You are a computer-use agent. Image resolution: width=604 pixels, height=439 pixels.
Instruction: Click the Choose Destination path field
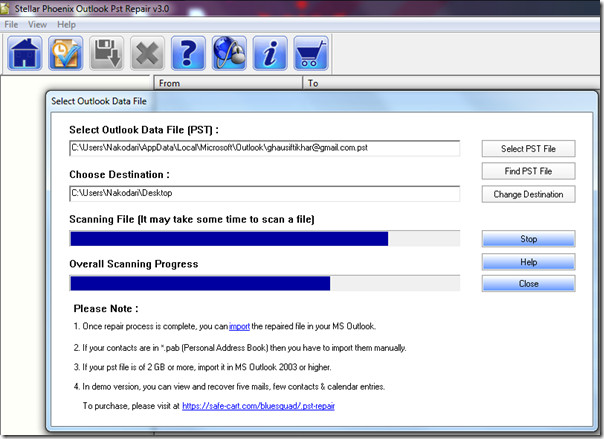tap(265, 193)
